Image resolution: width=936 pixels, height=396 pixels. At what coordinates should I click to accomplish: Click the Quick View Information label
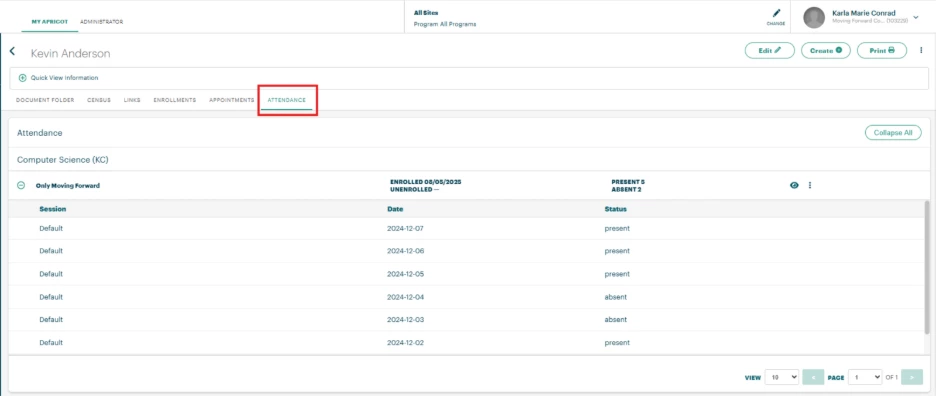click(64, 78)
